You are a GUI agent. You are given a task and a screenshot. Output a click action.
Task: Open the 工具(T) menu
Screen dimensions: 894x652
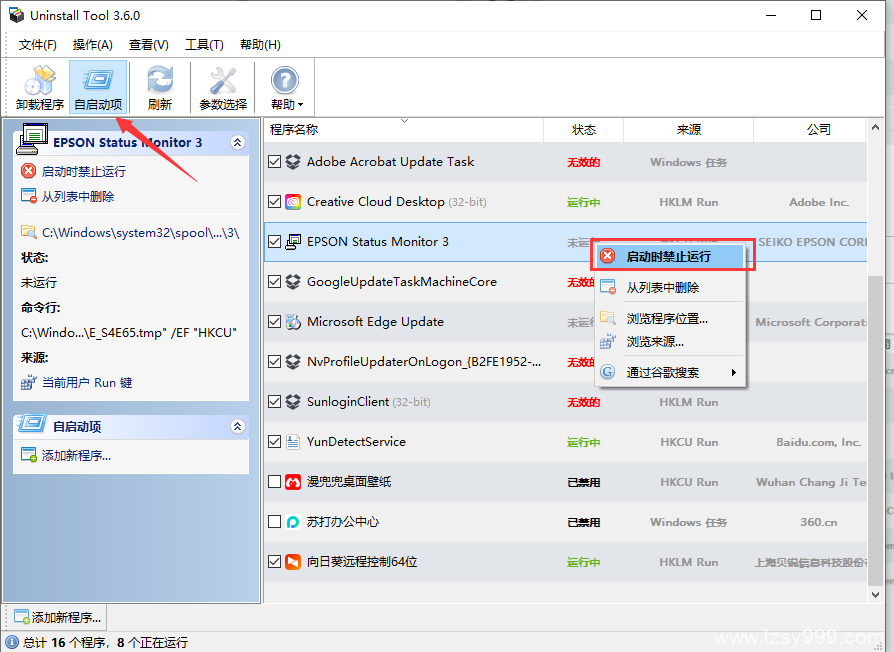click(204, 45)
